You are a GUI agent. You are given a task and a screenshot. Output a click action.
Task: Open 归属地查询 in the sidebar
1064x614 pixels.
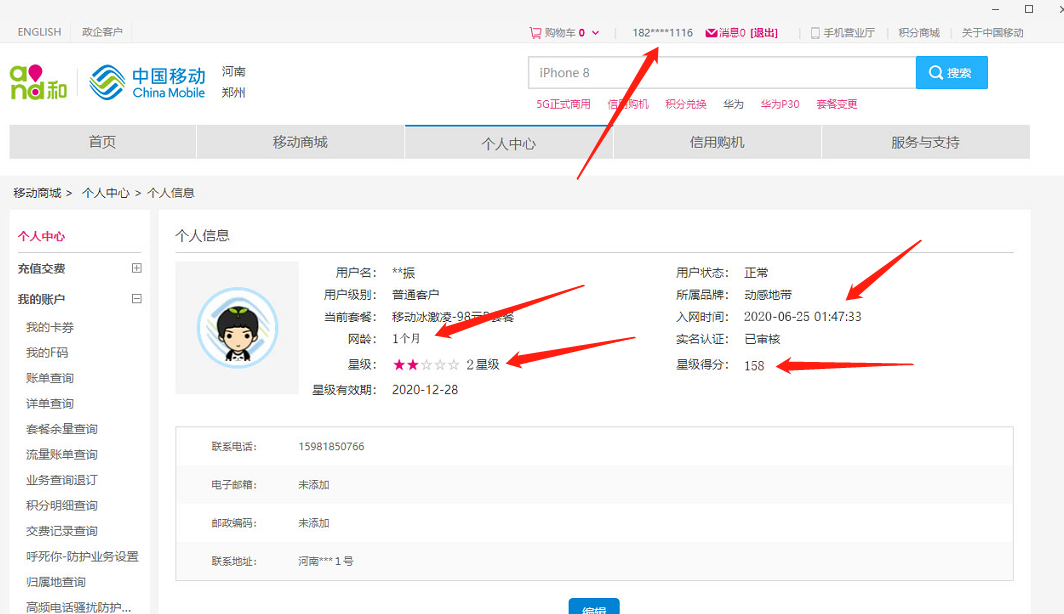click(56, 582)
